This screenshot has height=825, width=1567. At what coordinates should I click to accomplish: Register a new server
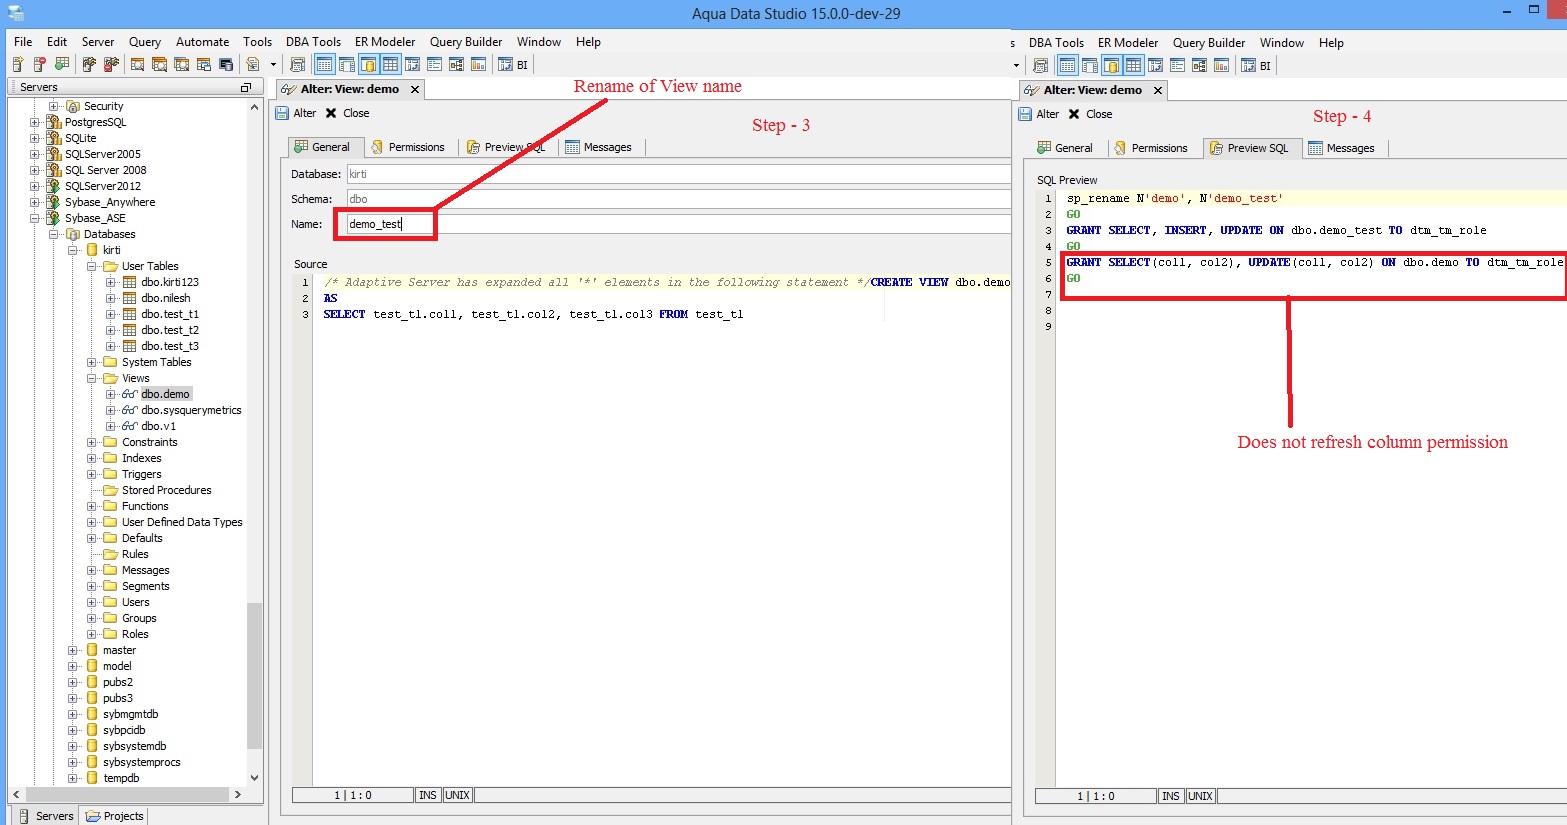click(18, 64)
